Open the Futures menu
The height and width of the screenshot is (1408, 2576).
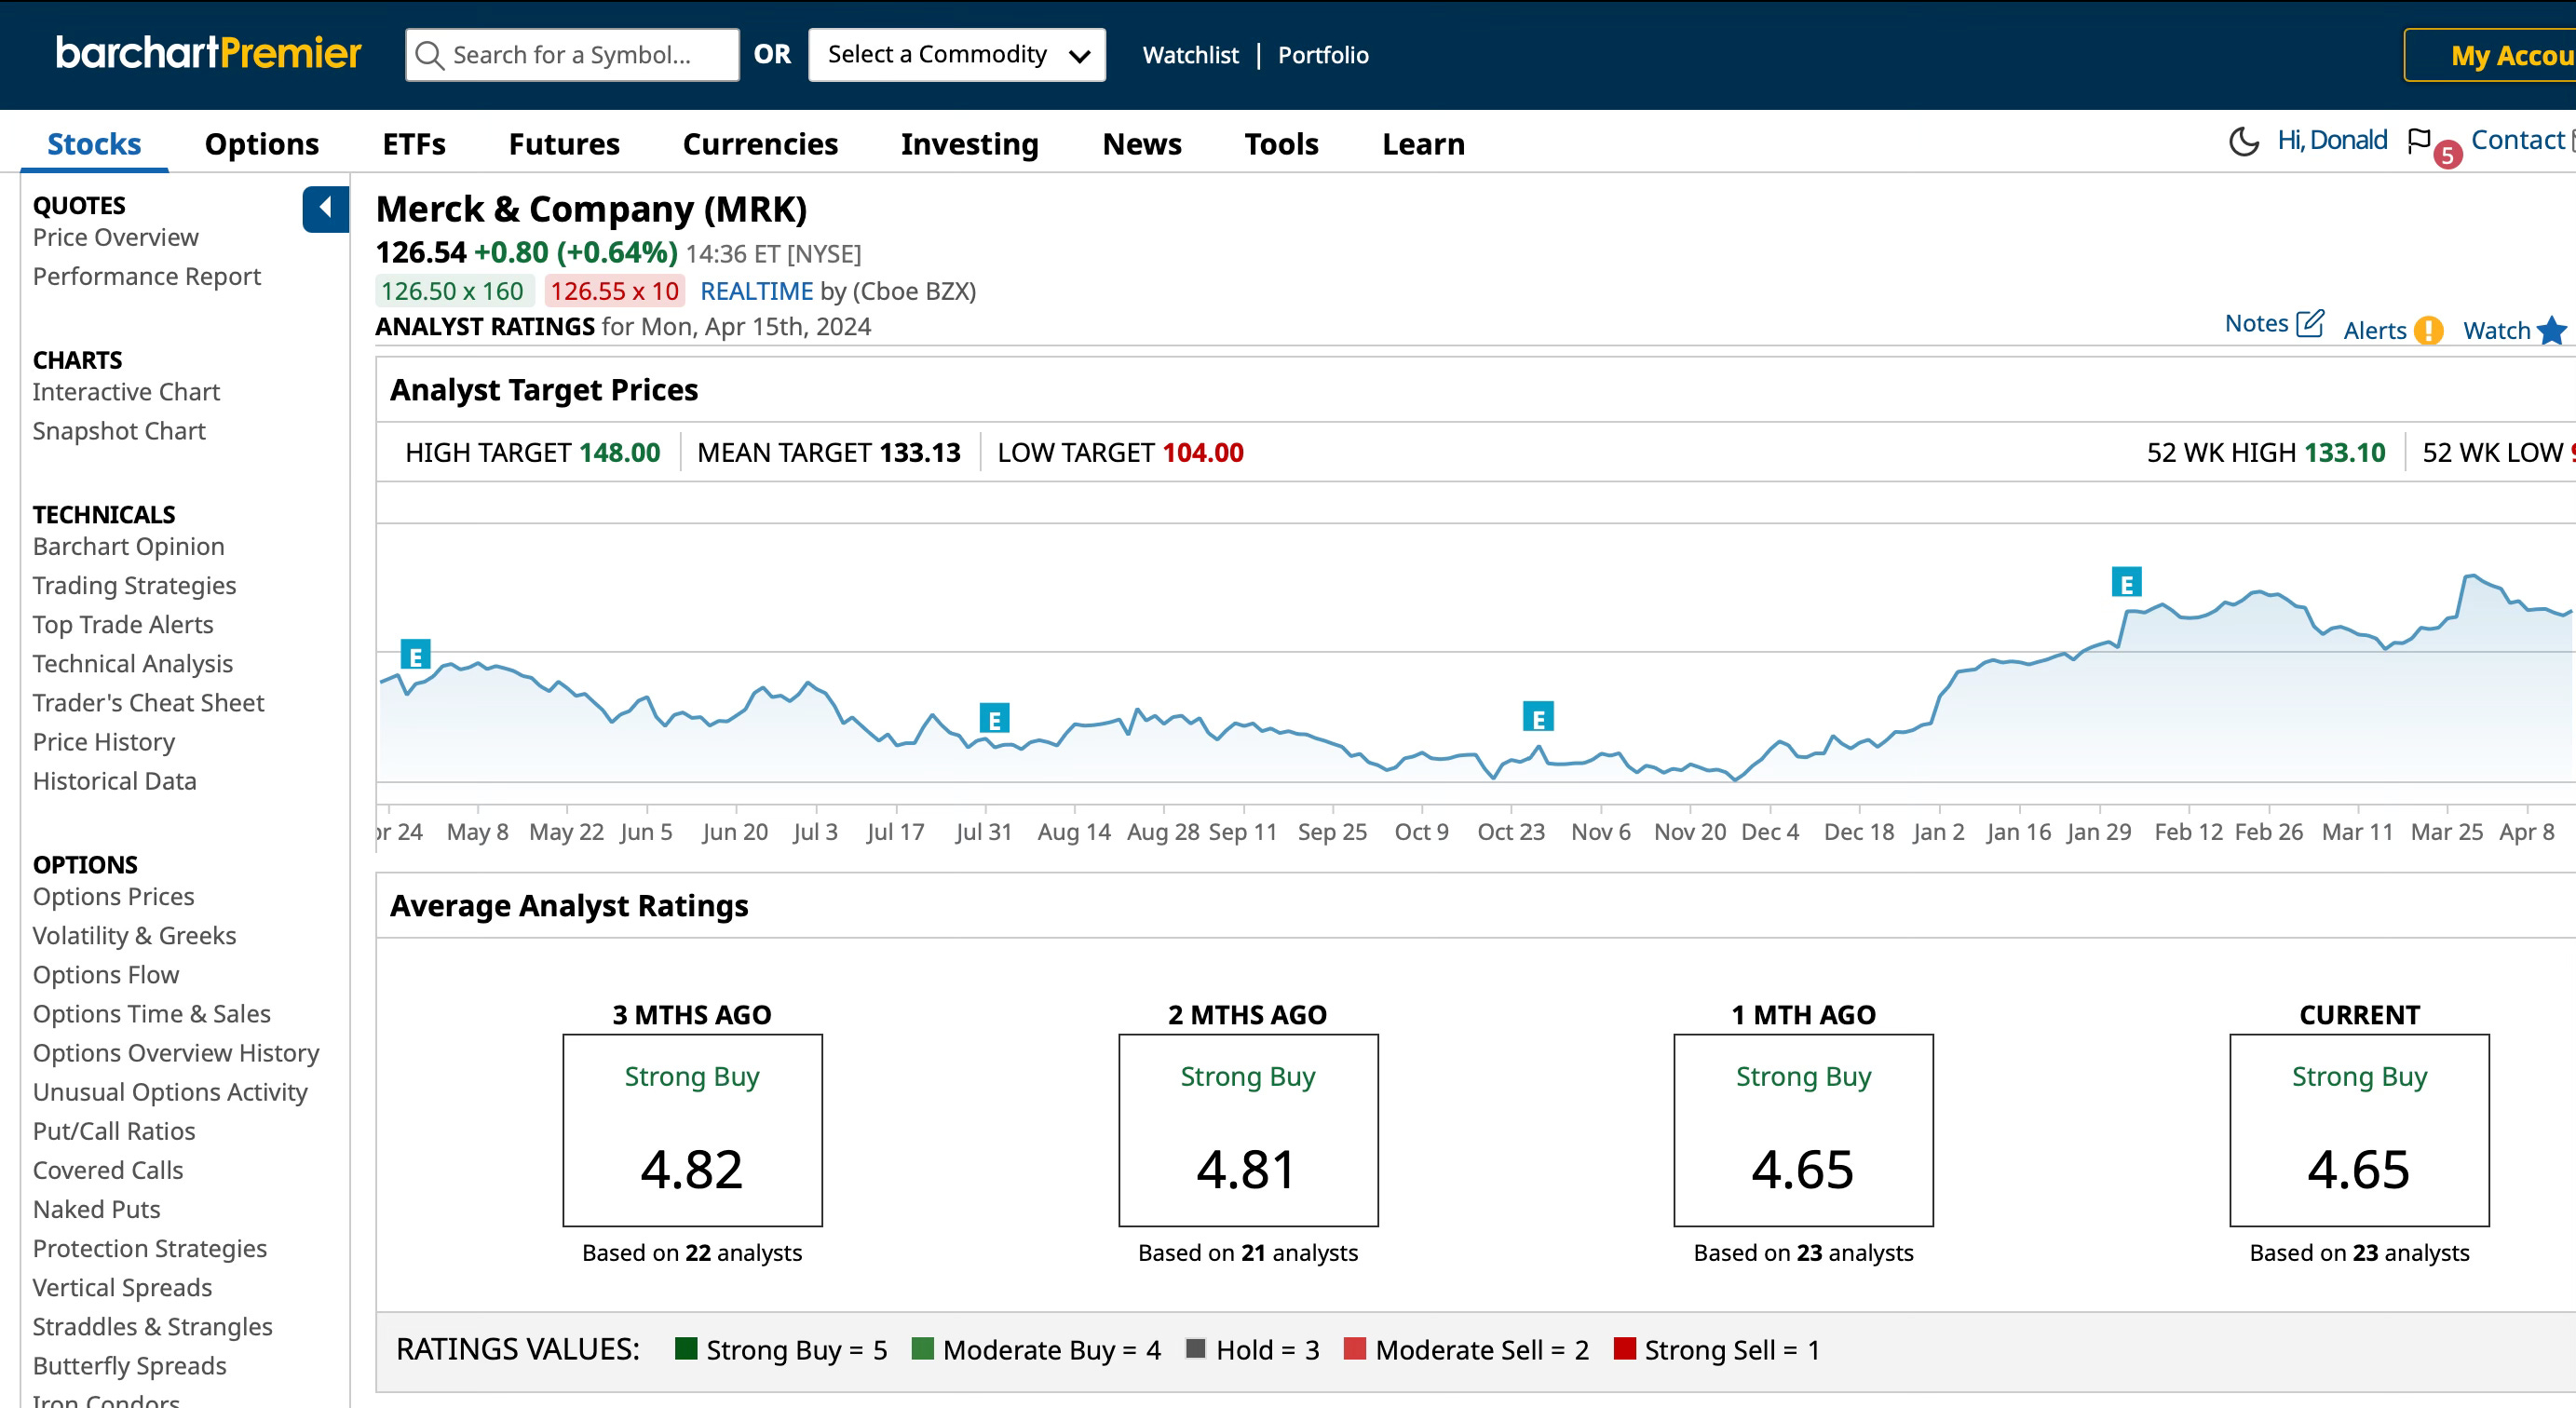[564, 144]
